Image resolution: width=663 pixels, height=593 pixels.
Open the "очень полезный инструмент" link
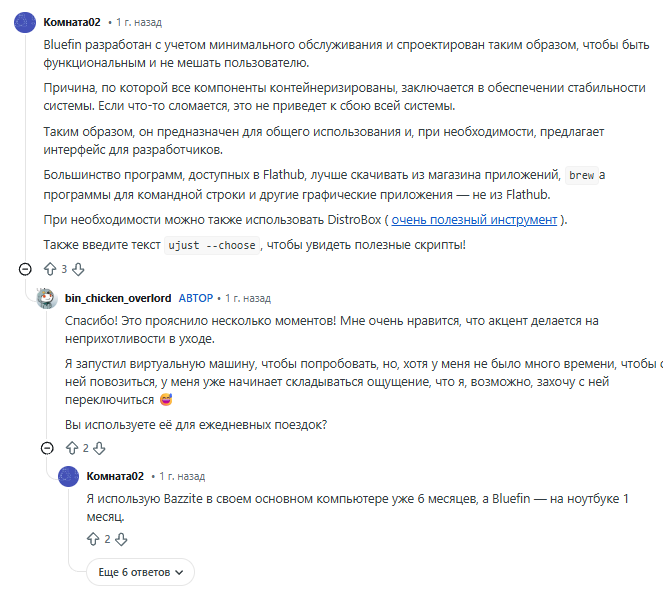[x=474, y=220]
